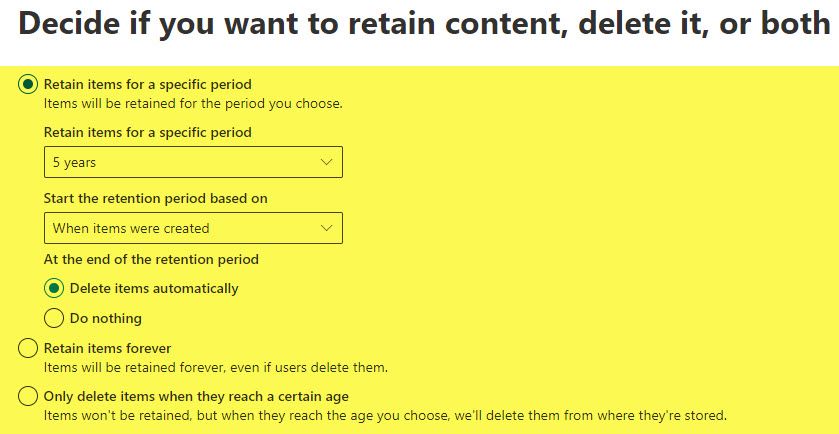Click the chevron in the 'When items were created' box

click(x=326, y=228)
